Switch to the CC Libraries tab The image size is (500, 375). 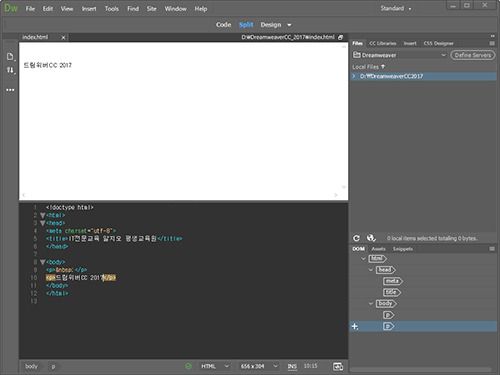[383, 43]
